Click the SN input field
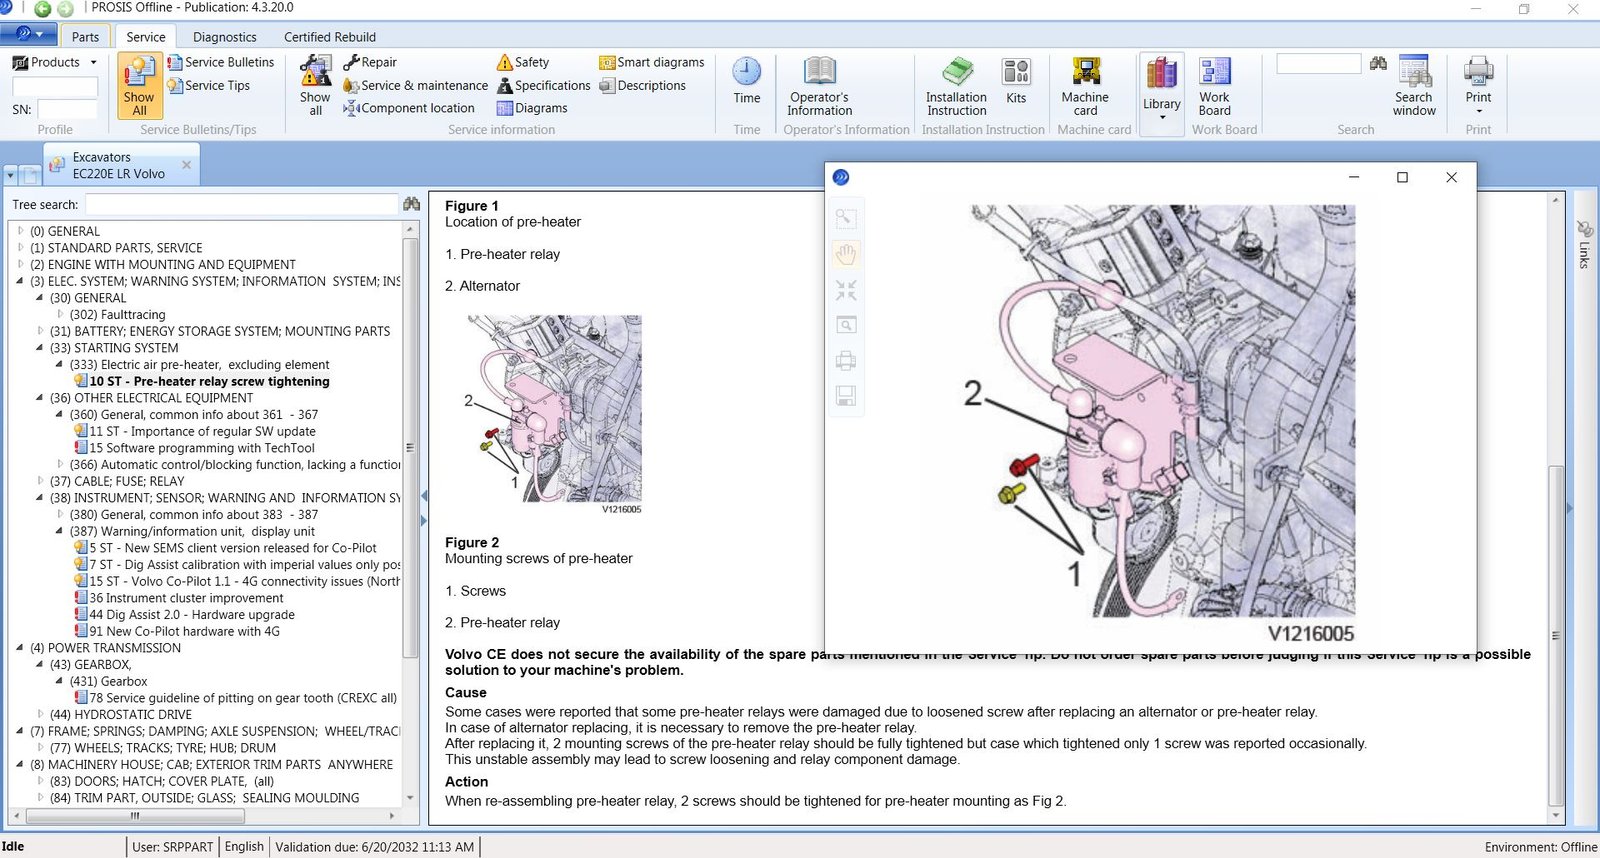 [67, 109]
